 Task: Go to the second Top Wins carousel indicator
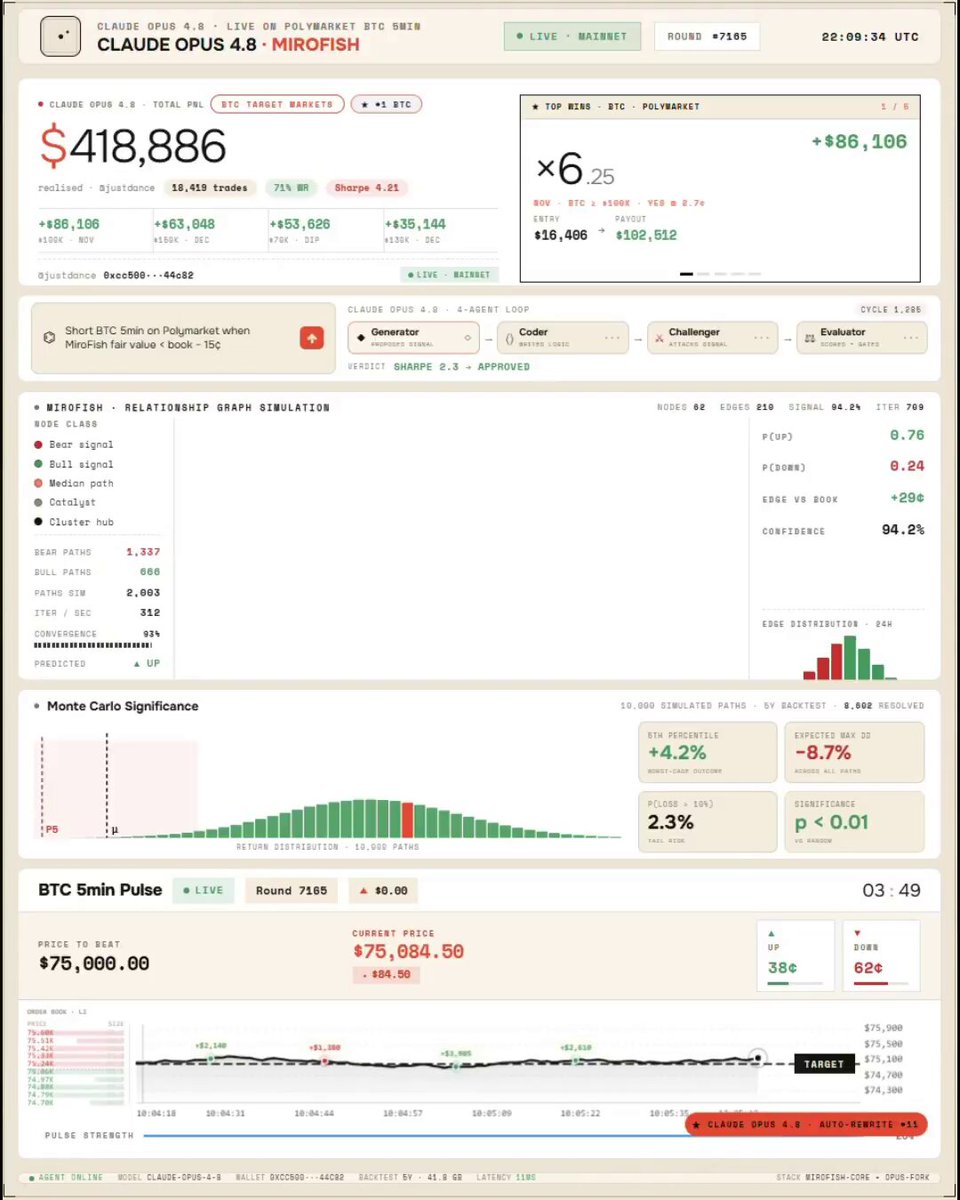pos(703,273)
